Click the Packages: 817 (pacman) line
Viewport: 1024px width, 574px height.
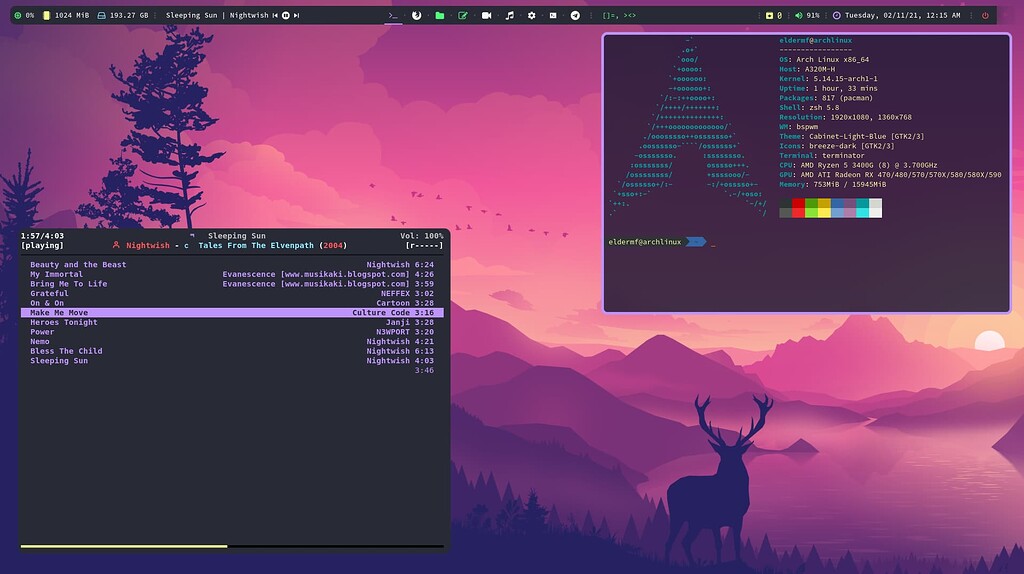tap(825, 98)
